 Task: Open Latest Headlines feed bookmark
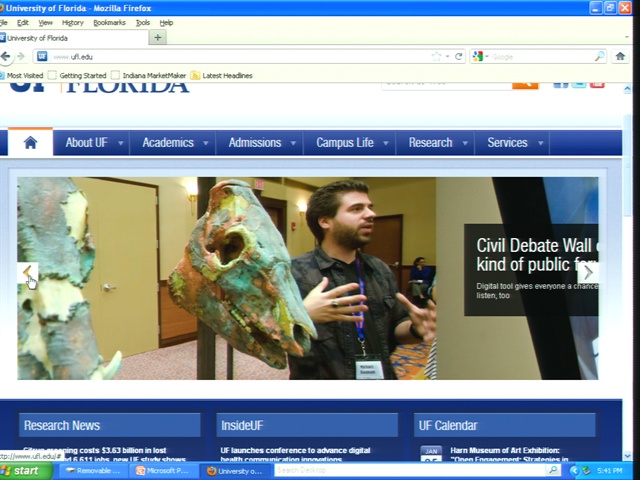pos(222,76)
